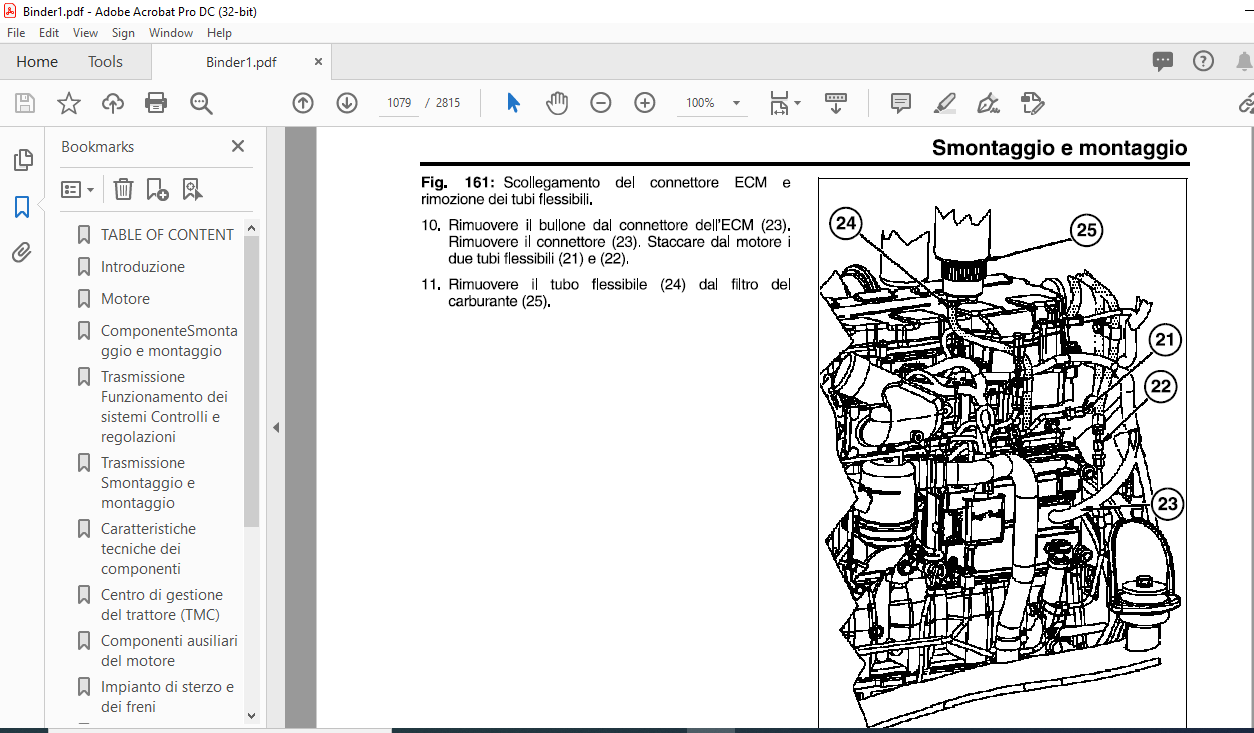Click the Fig. 161 engine diagram
The height and width of the screenshot is (733, 1254).
coord(1002,454)
